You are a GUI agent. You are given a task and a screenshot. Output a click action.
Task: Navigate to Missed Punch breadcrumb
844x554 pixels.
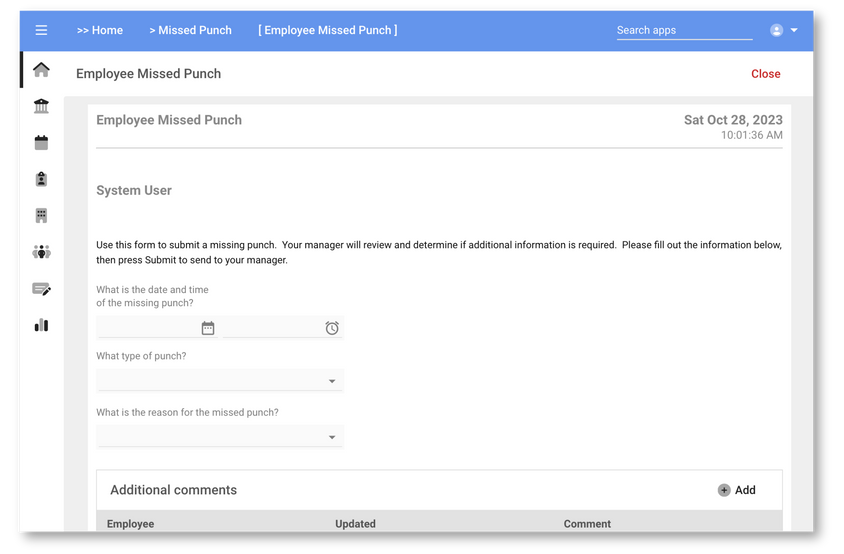(191, 30)
